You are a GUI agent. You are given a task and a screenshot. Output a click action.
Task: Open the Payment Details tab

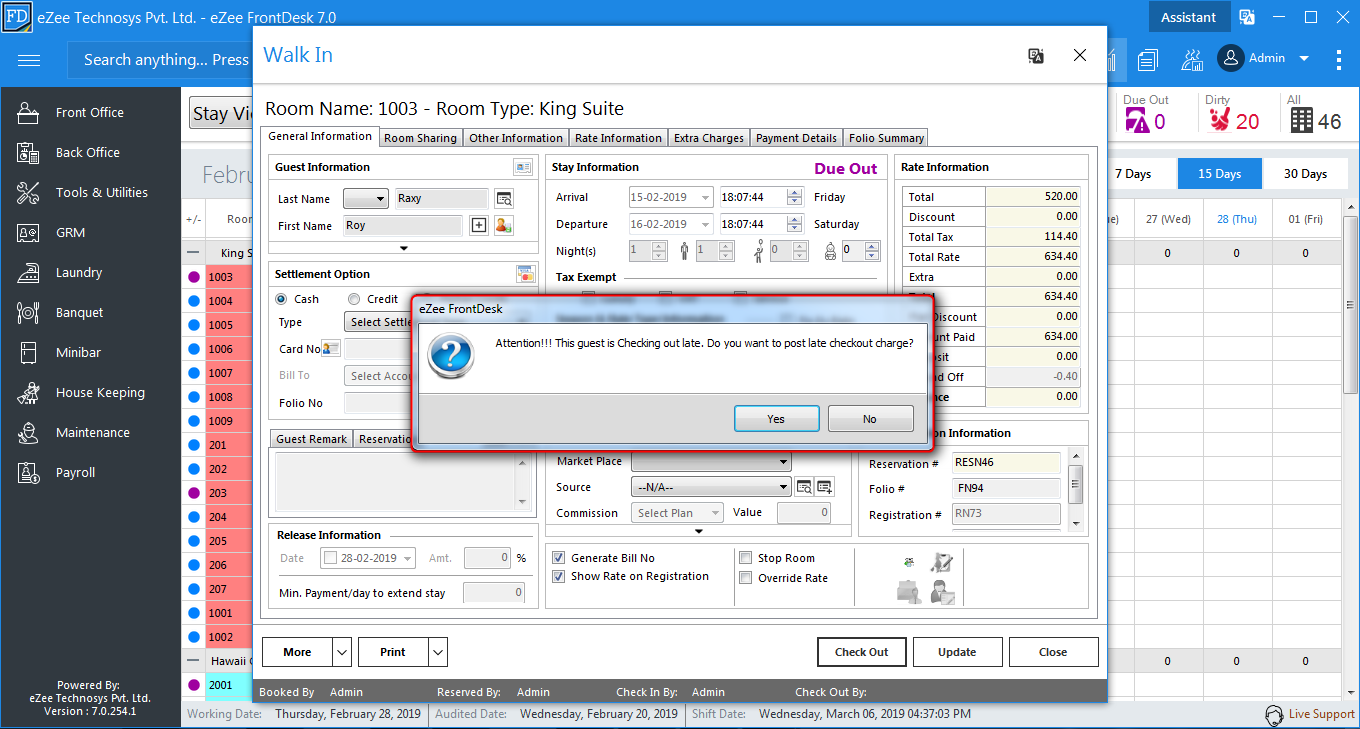click(797, 138)
